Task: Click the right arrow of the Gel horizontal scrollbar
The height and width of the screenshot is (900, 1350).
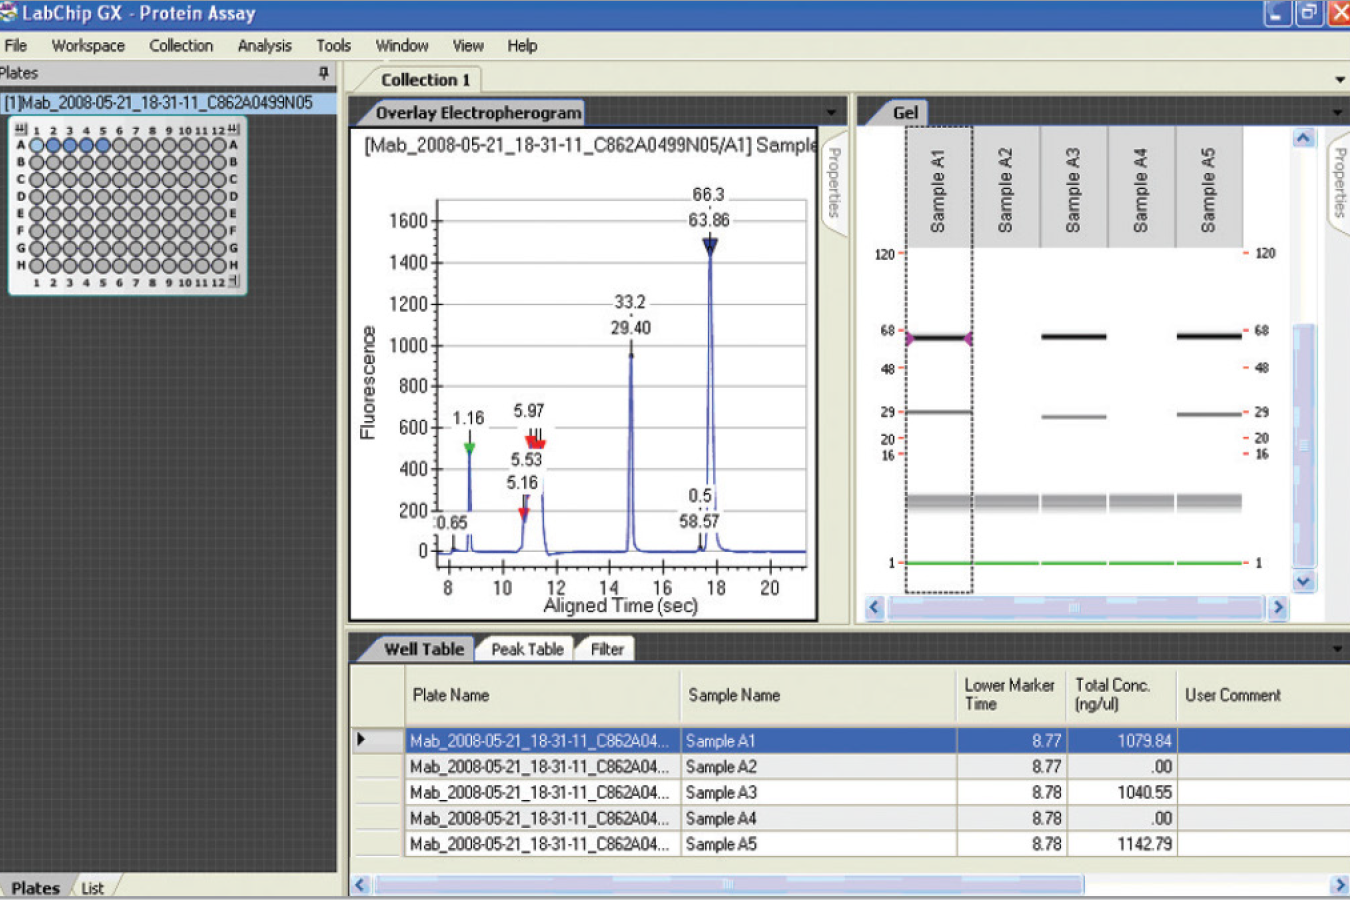Action: (x=1279, y=607)
